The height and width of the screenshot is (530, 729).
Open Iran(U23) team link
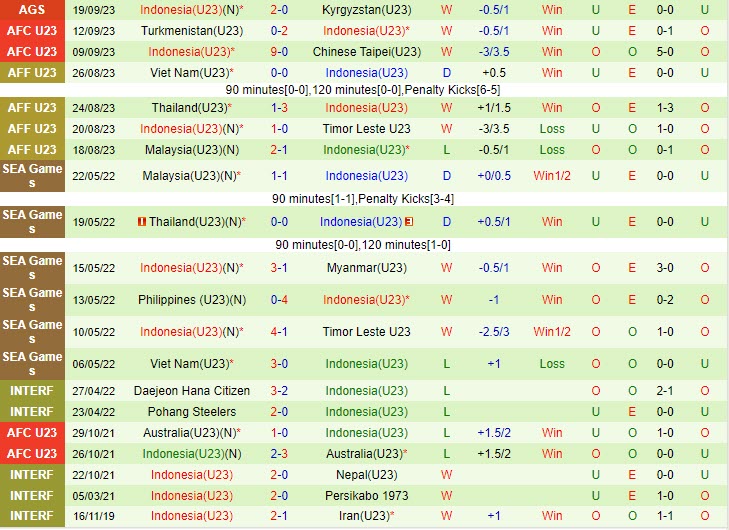click(x=366, y=516)
